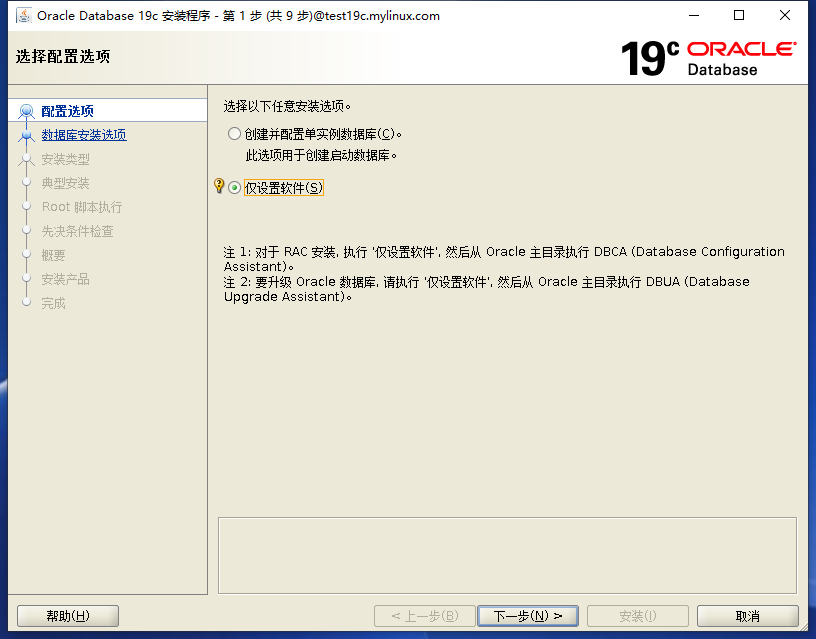Click the step marker icon beside 完成
The width and height of the screenshot is (816, 639).
[26, 303]
